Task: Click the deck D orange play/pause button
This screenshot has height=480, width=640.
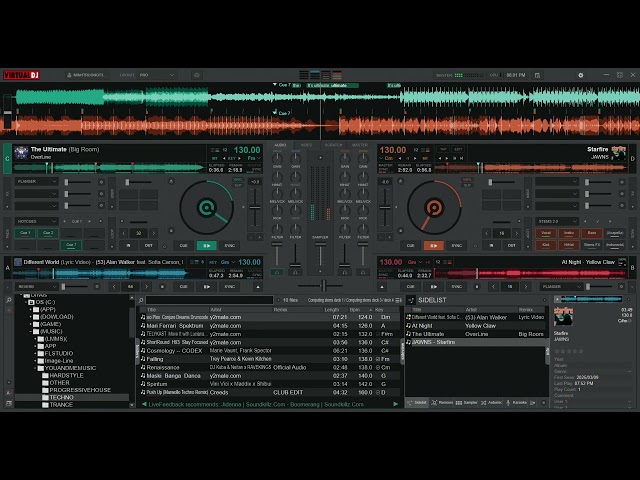Action: [433, 246]
